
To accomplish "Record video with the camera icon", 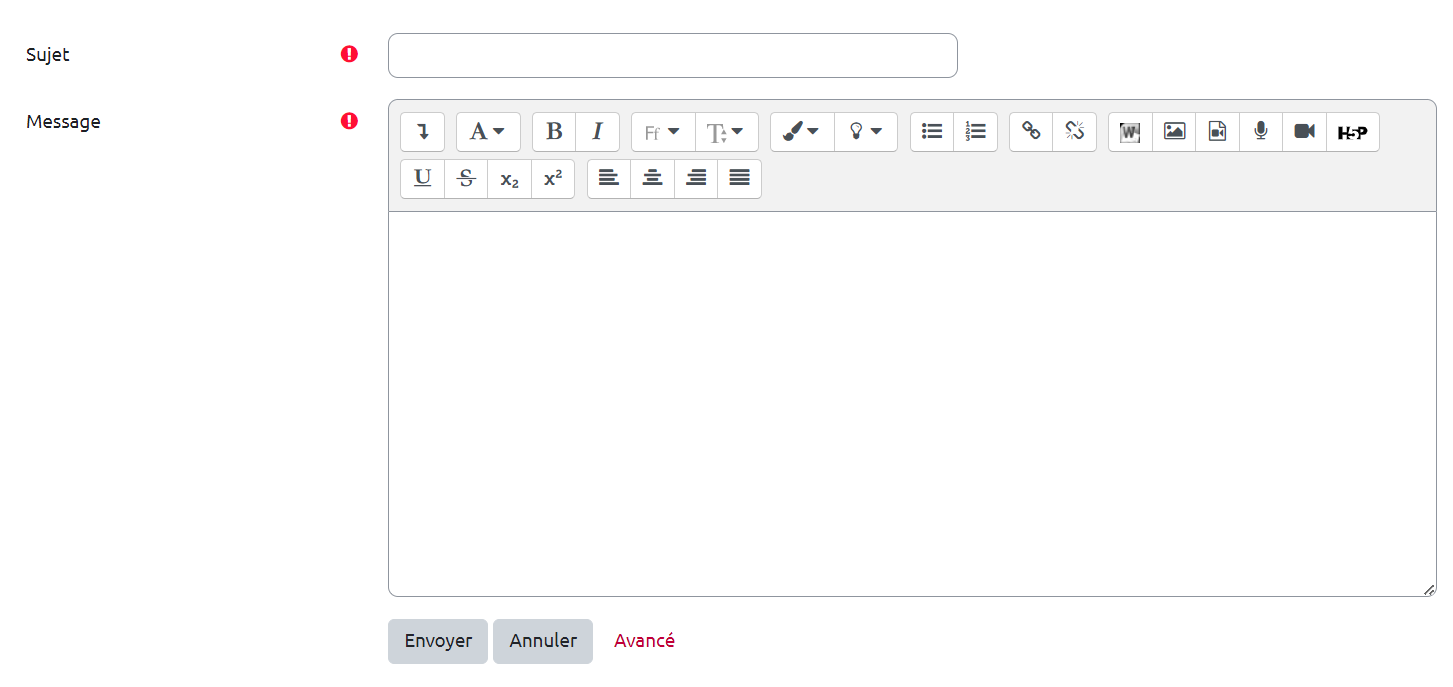I will pyautogui.click(x=1304, y=132).
